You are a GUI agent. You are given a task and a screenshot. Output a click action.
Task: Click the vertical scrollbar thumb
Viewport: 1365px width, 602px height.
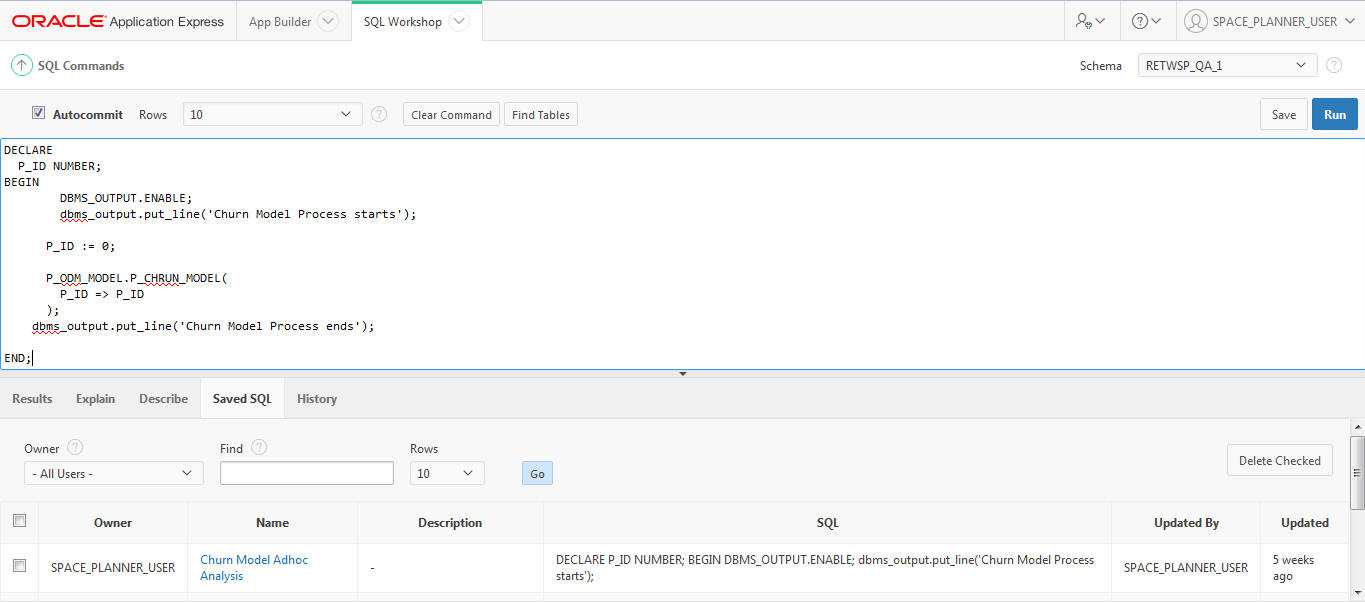[1357, 472]
